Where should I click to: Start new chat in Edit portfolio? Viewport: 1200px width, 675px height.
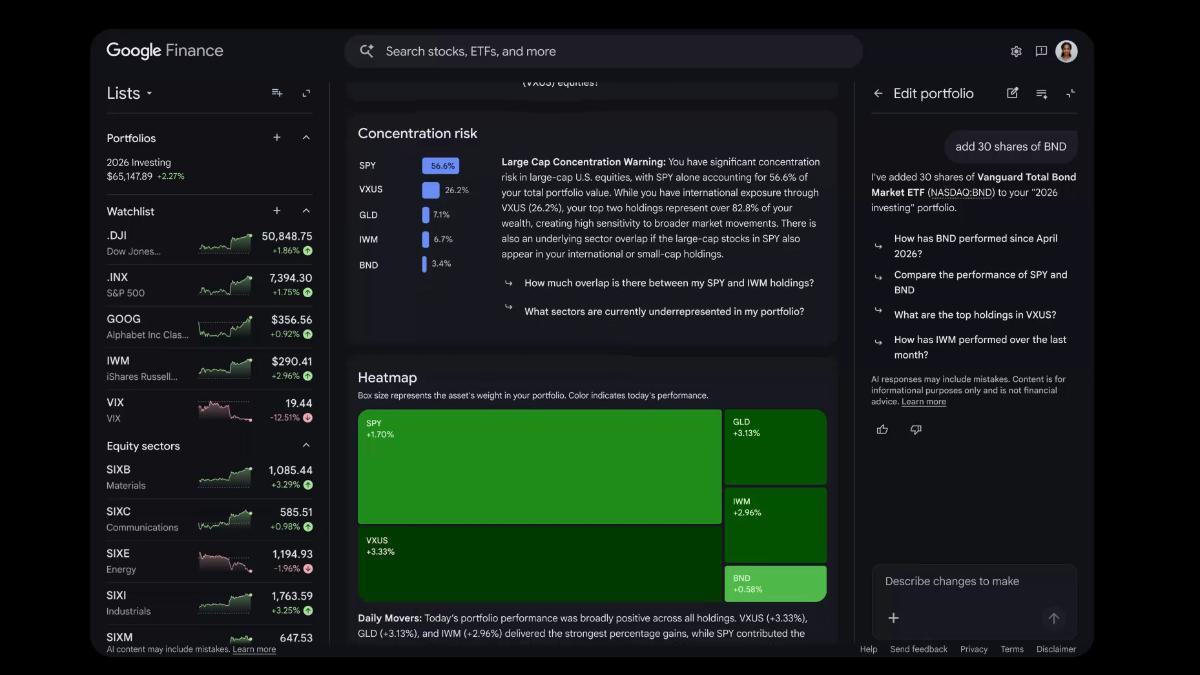(x=1012, y=93)
